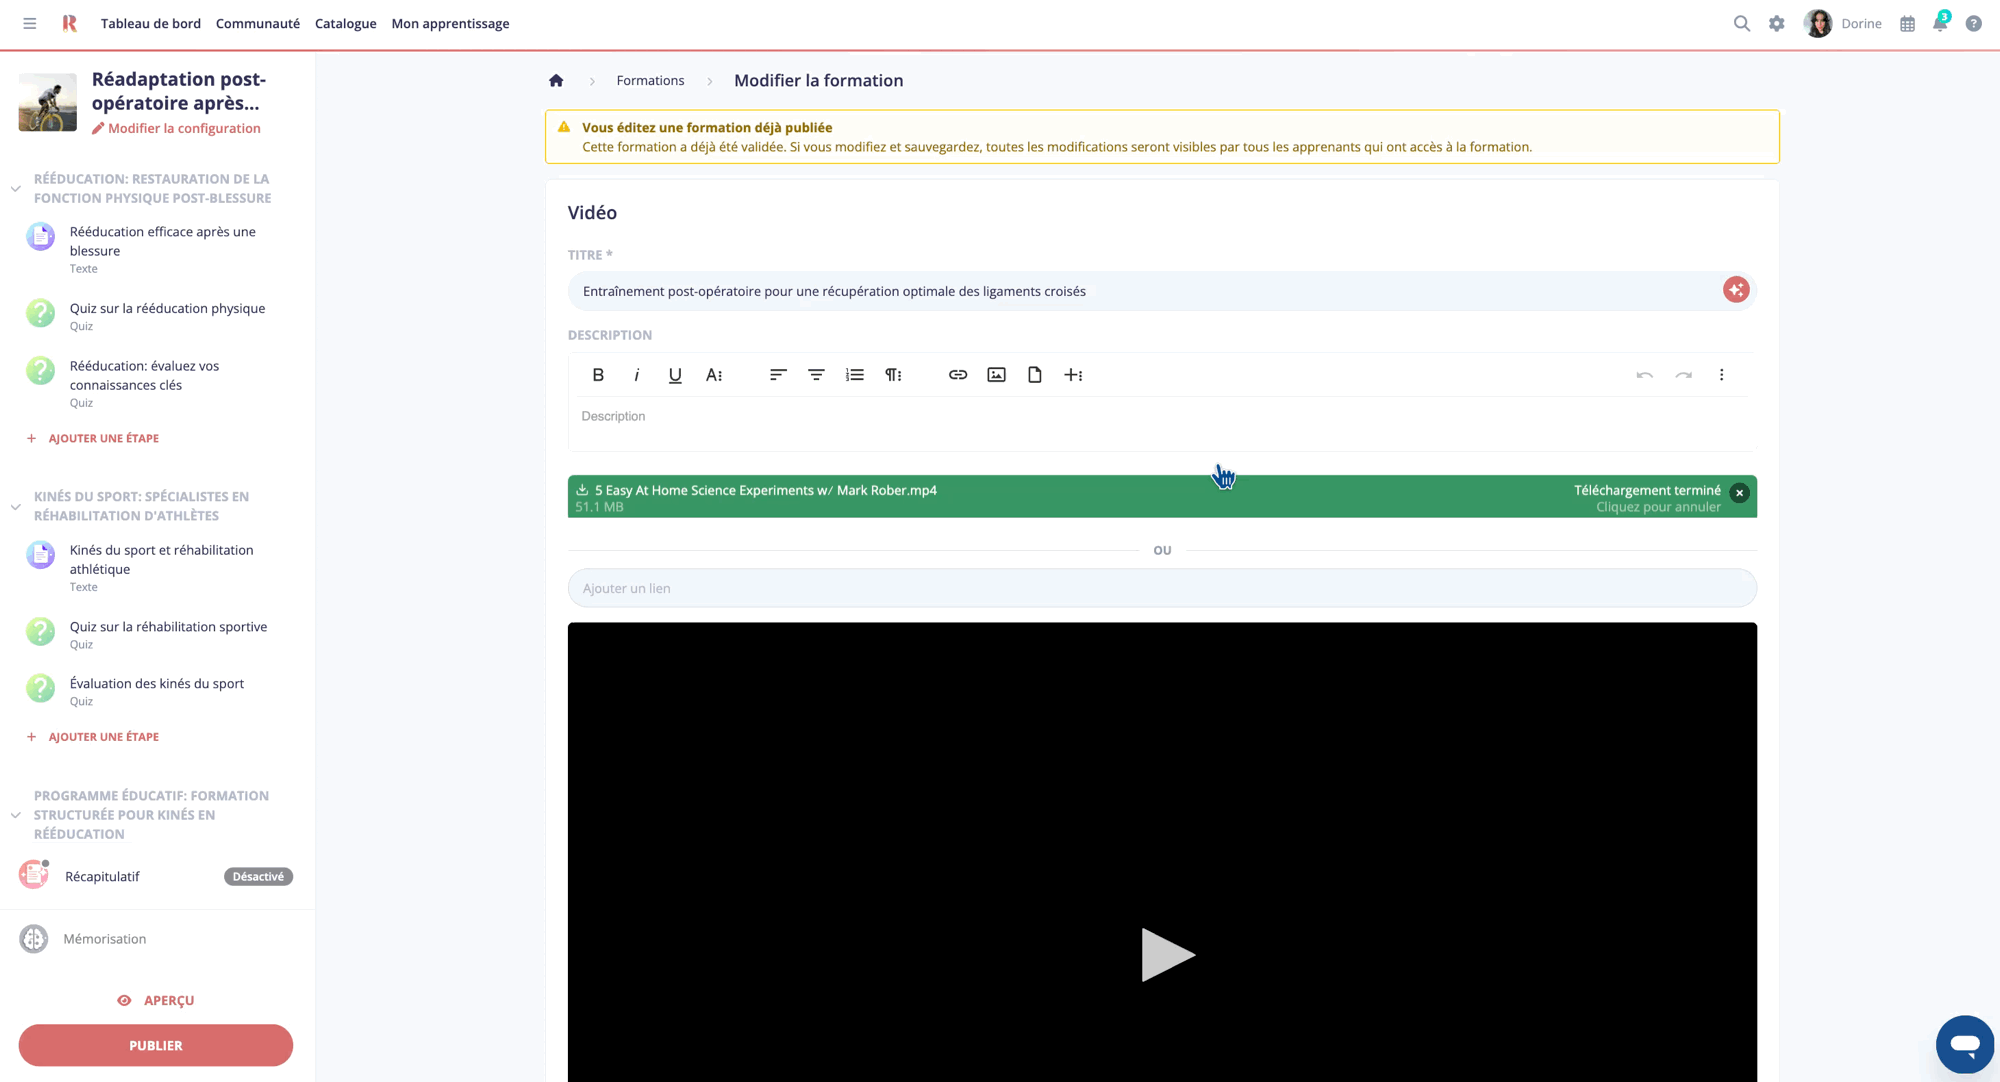The width and height of the screenshot is (2000, 1082).
Task: Apply italic text formatting
Action: point(636,375)
